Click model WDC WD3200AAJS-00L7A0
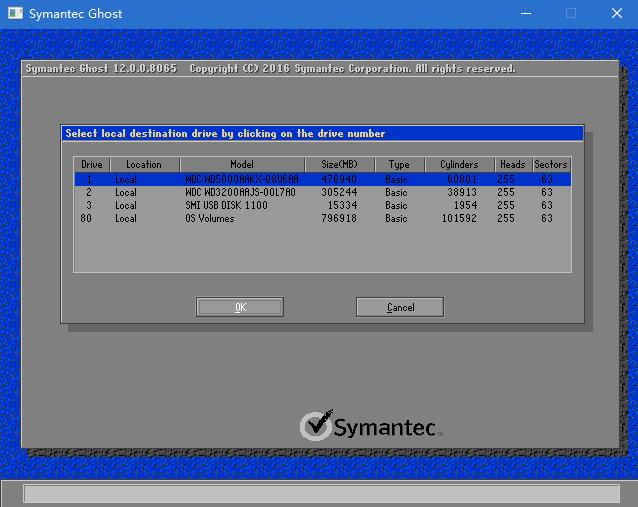The height and width of the screenshot is (507, 638). click(x=240, y=192)
